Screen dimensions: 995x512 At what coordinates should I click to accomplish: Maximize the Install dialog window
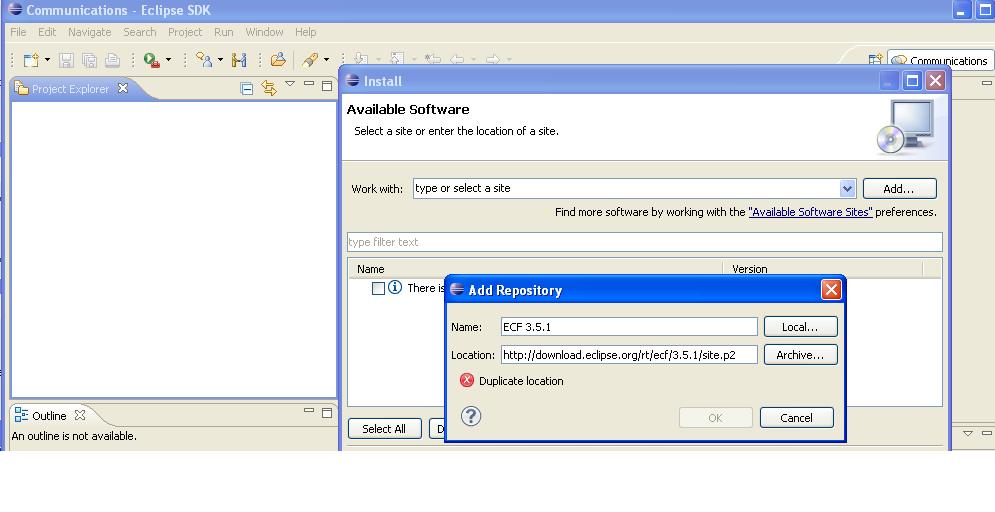point(912,81)
